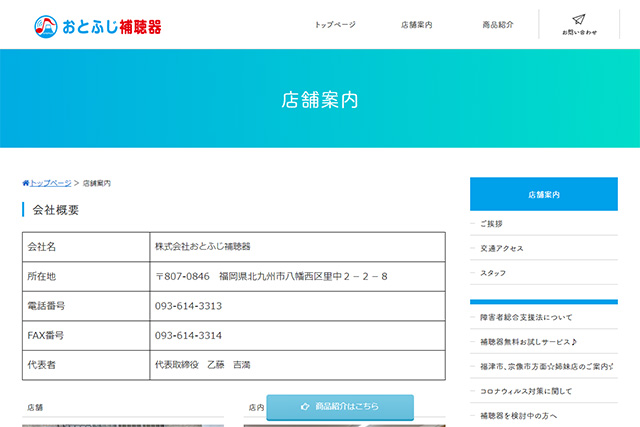This screenshot has height=427, width=640.
Task: Click the paper plane contact icon
Action: 579,19
